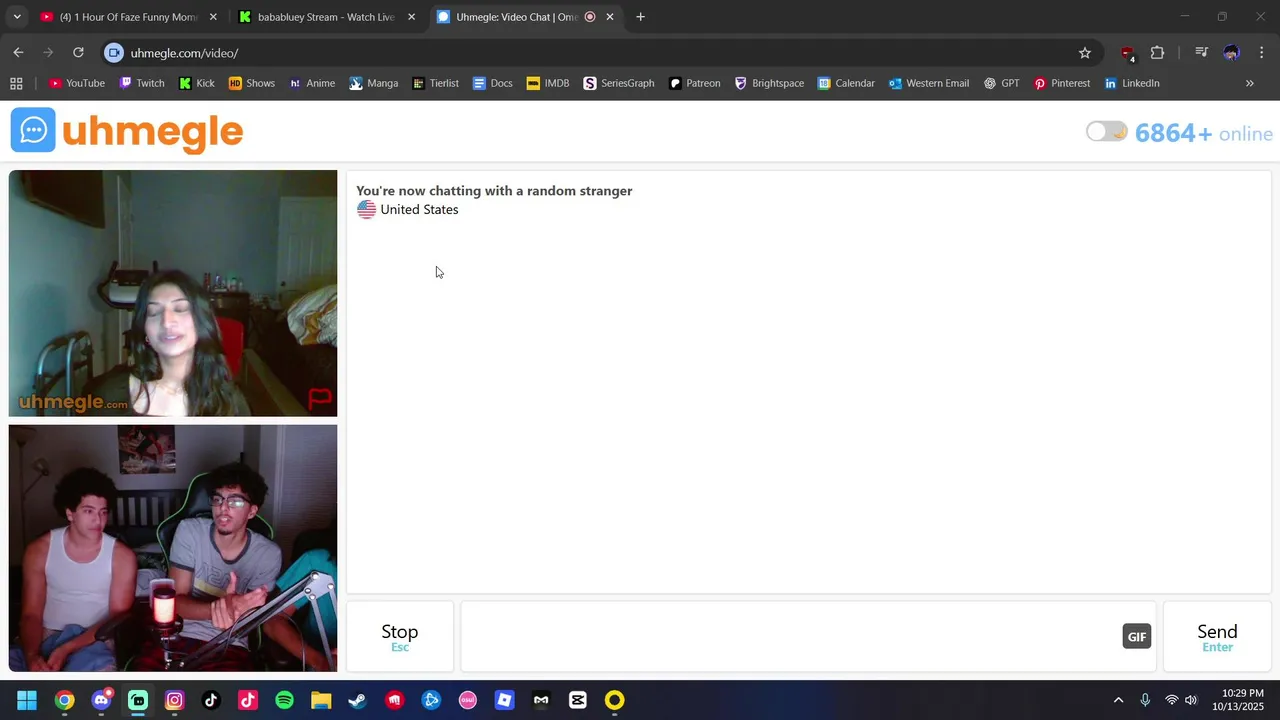The height and width of the screenshot is (720, 1280).
Task: Open the Extensions puzzle menu
Action: click(x=1158, y=53)
